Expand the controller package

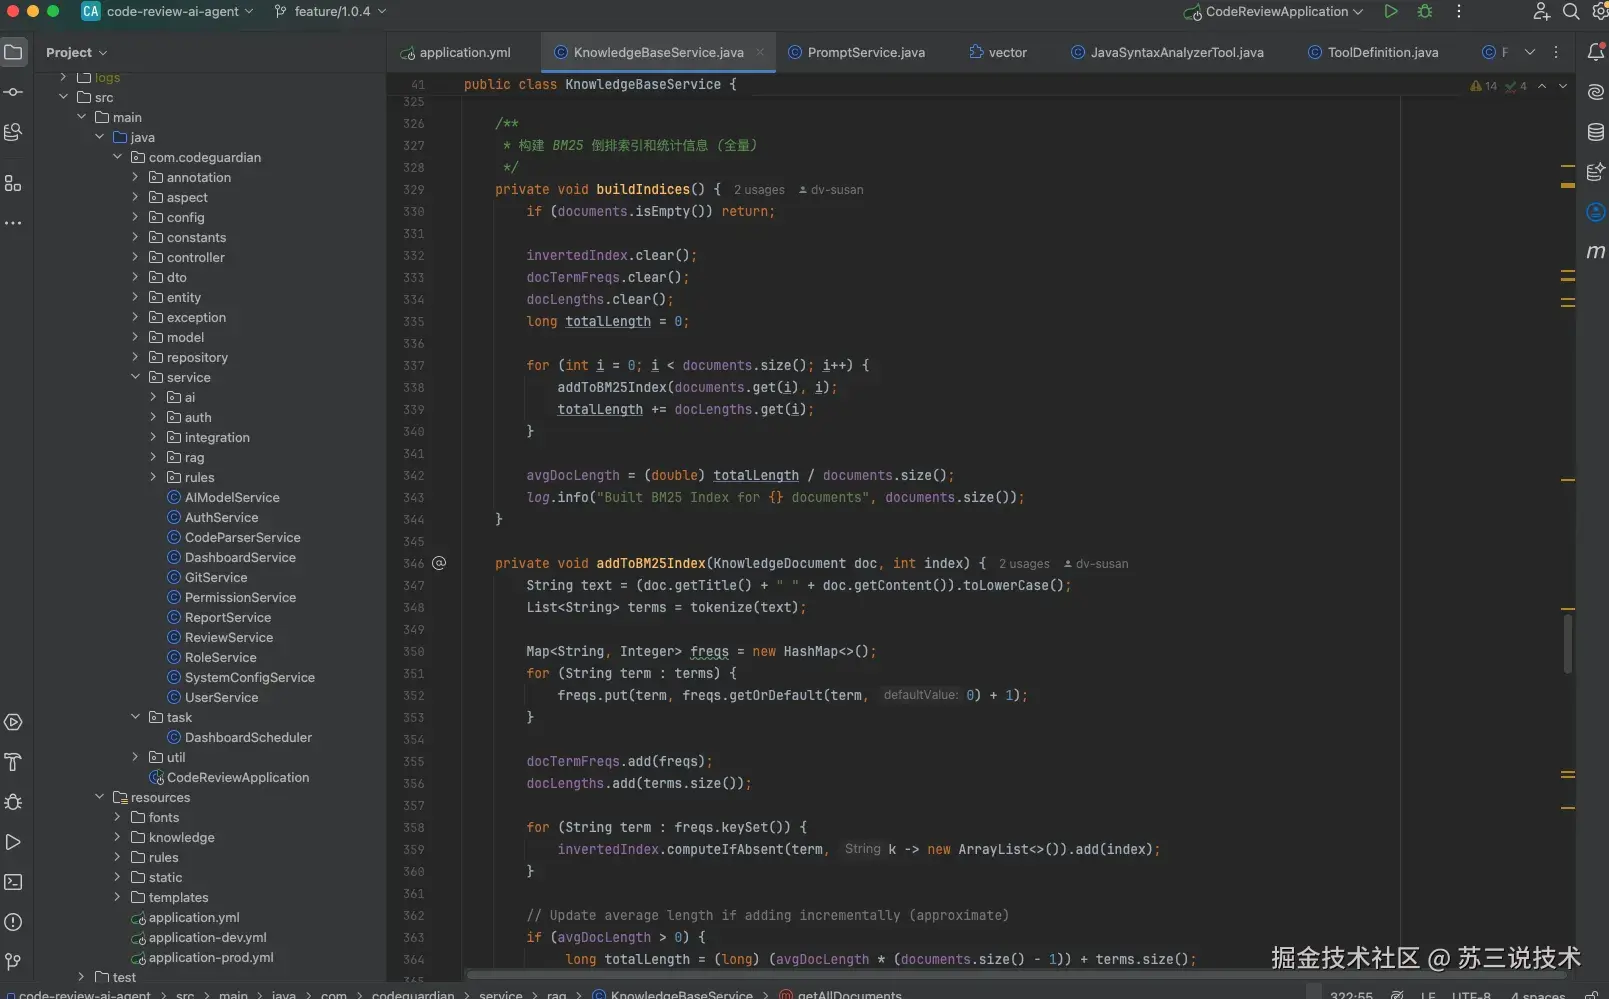(136, 257)
